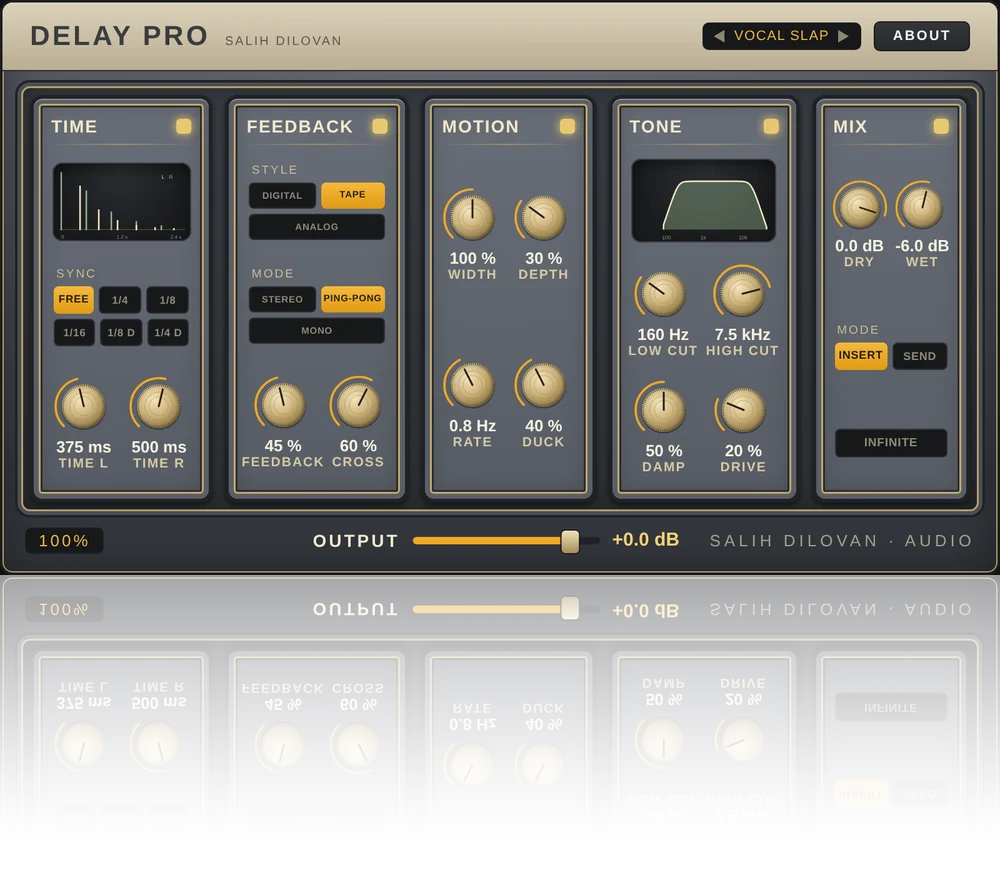Click the TIME R knob
The image size is (1000, 891).
(x=158, y=406)
